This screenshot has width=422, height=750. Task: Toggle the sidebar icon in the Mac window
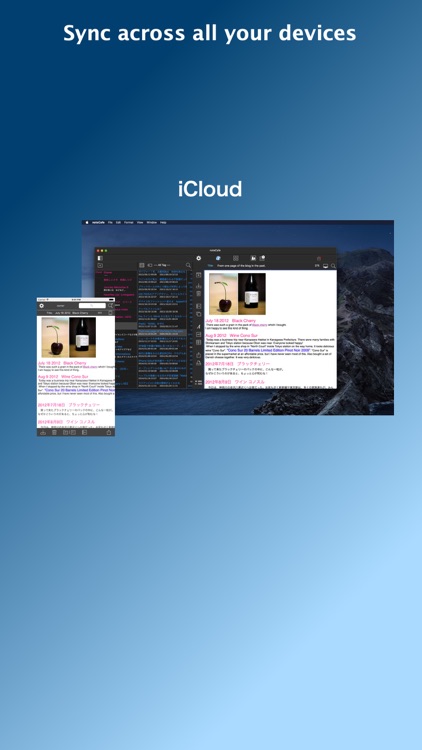click(100, 258)
